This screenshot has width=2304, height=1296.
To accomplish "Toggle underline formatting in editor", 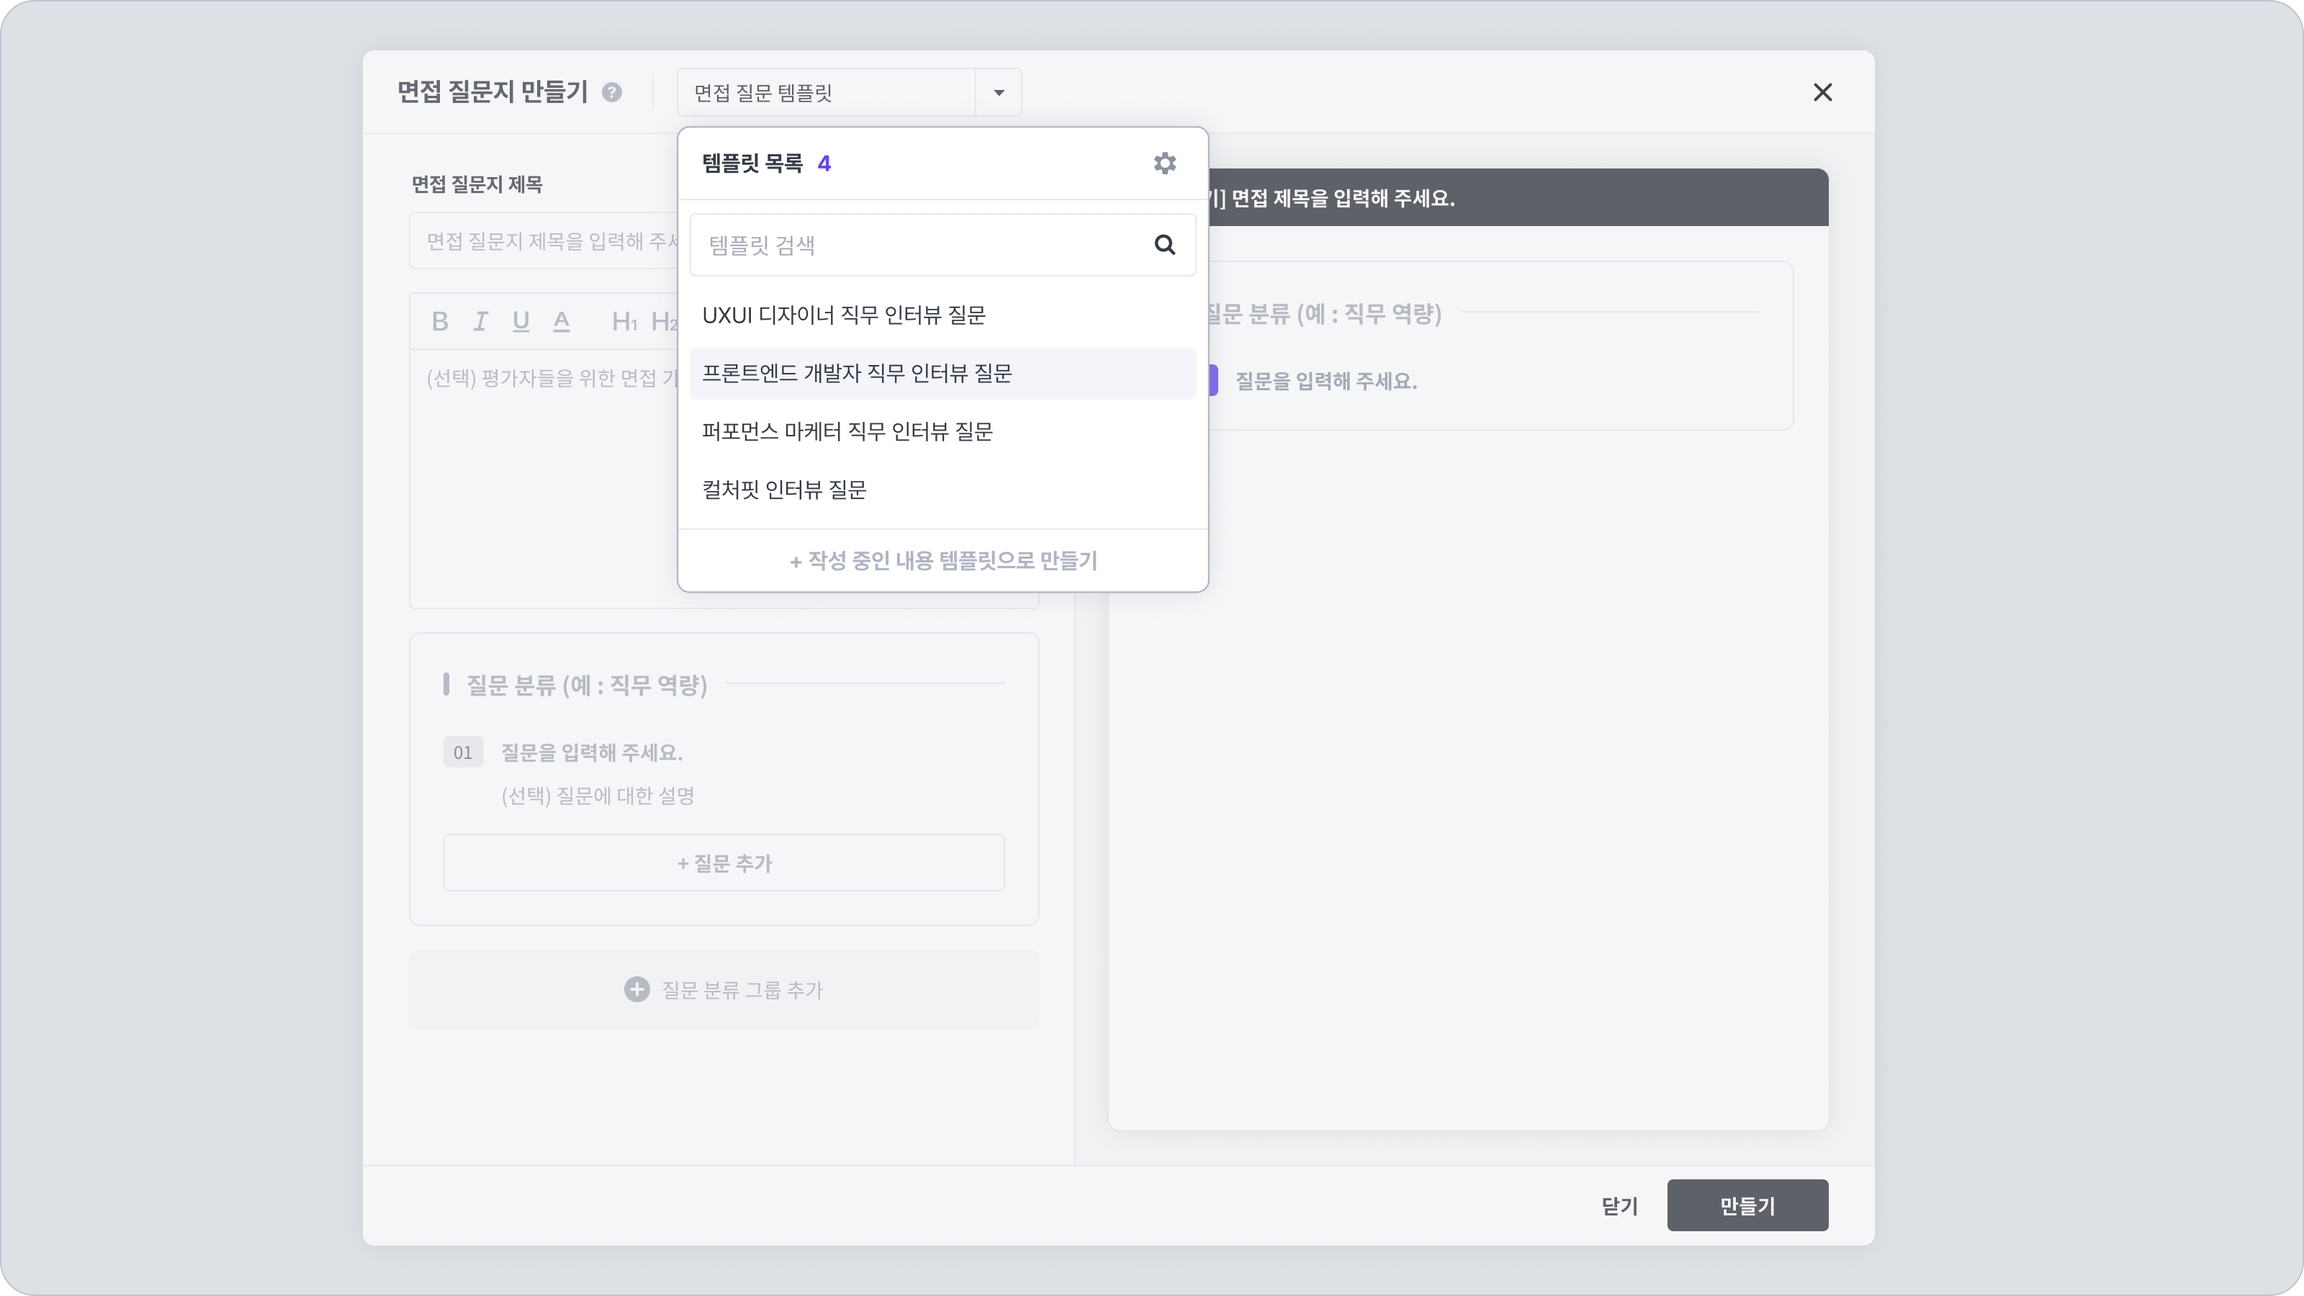I will point(521,321).
